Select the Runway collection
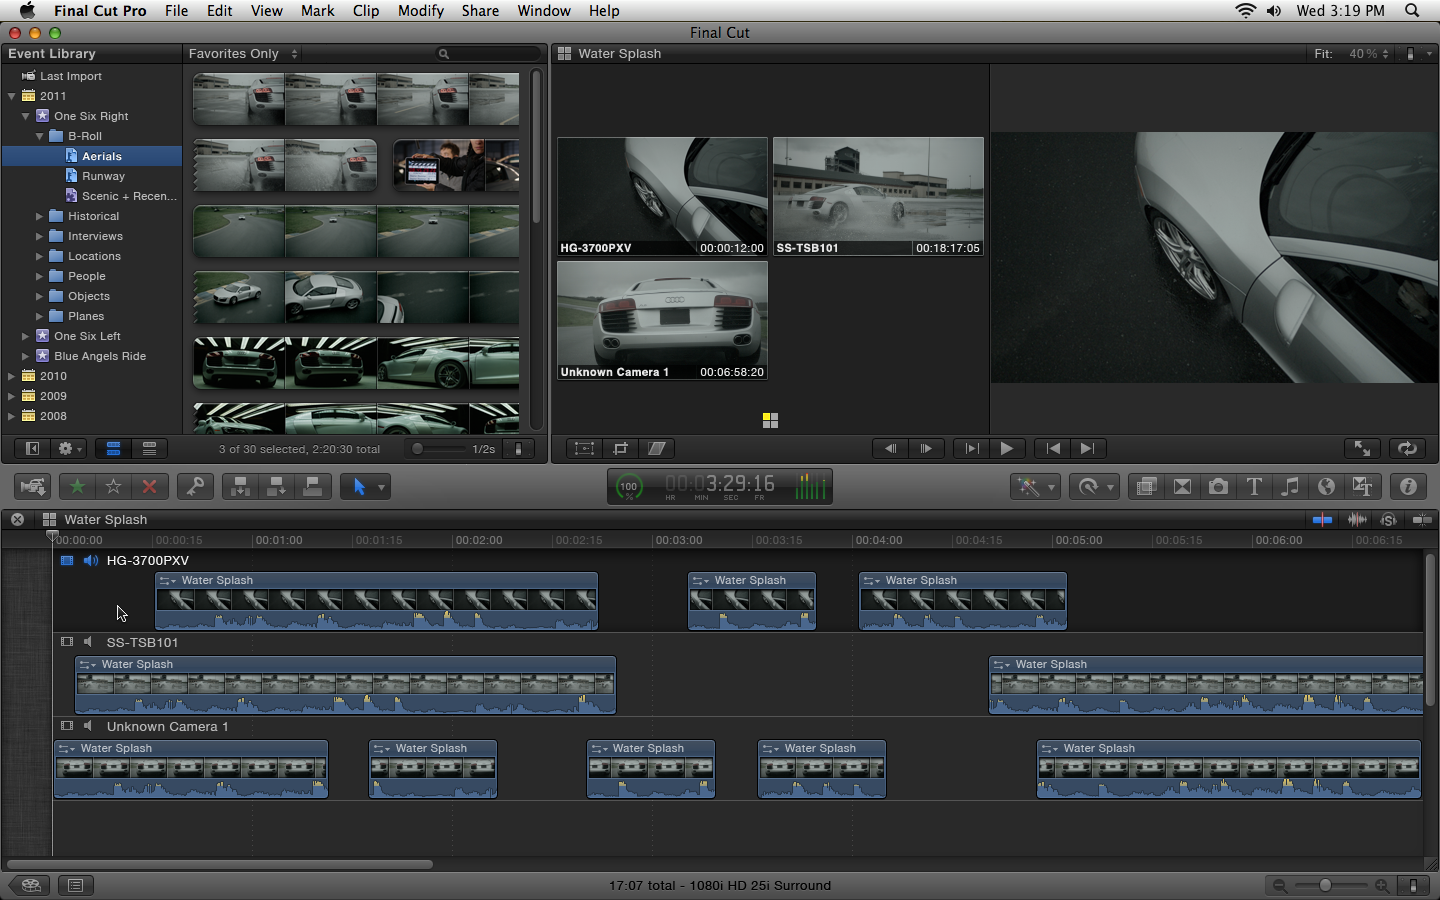This screenshot has width=1440, height=900. [x=92, y=176]
